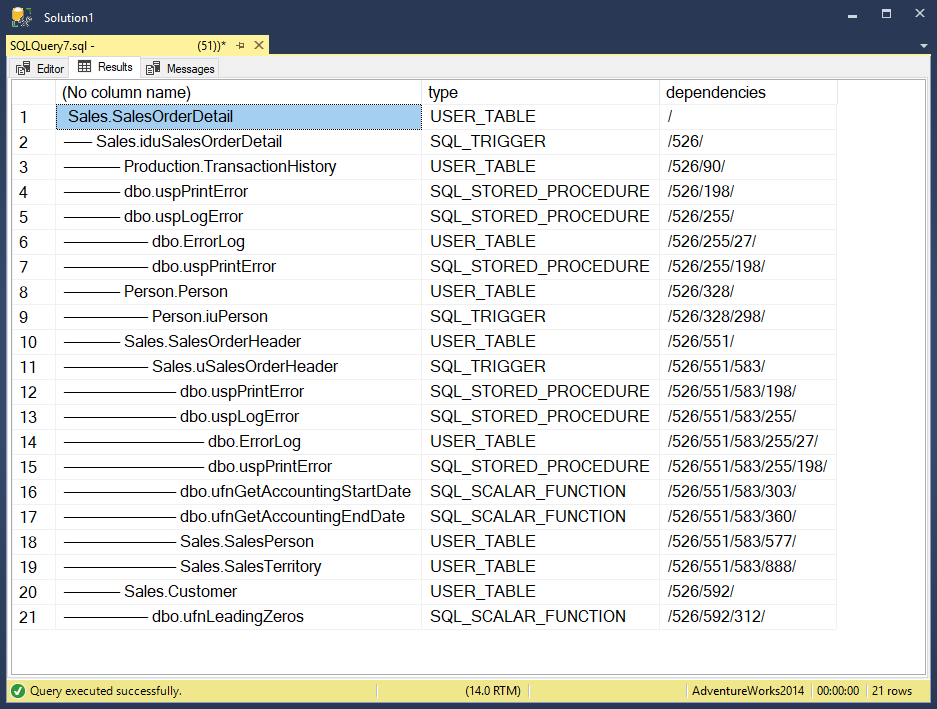This screenshot has width=937, height=709.
Task: Click the Editor tab icon
Action: click(x=23, y=69)
